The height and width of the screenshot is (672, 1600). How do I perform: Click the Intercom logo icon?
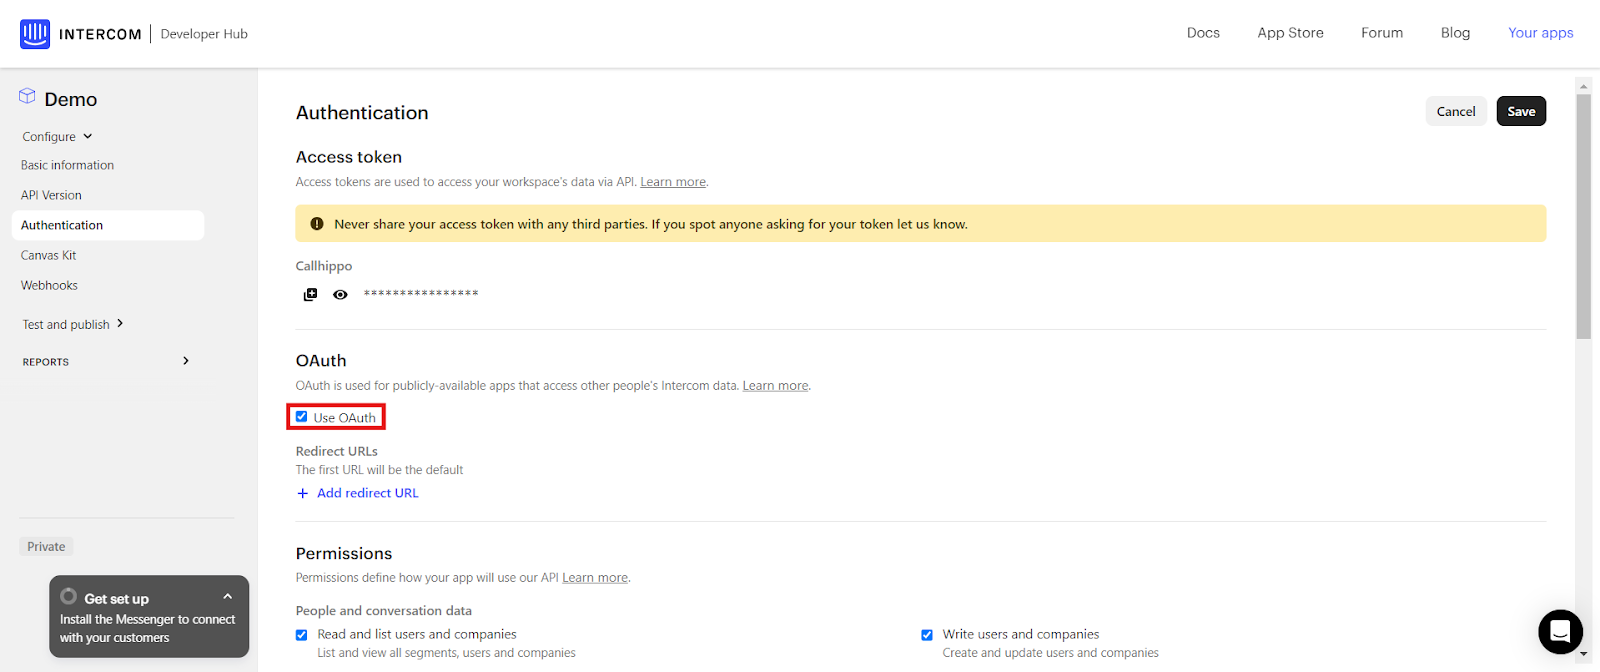tap(35, 34)
